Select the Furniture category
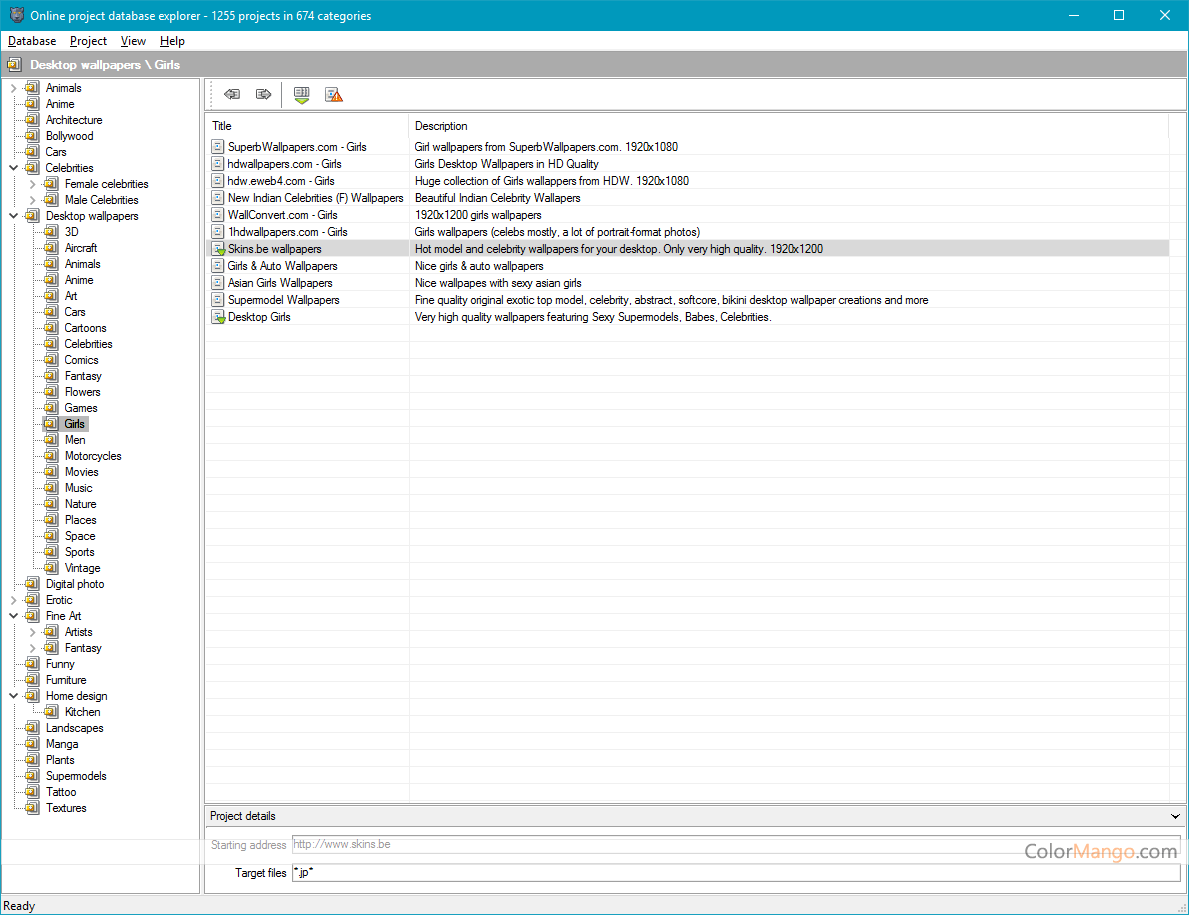This screenshot has width=1189, height=915. click(x=66, y=680)
